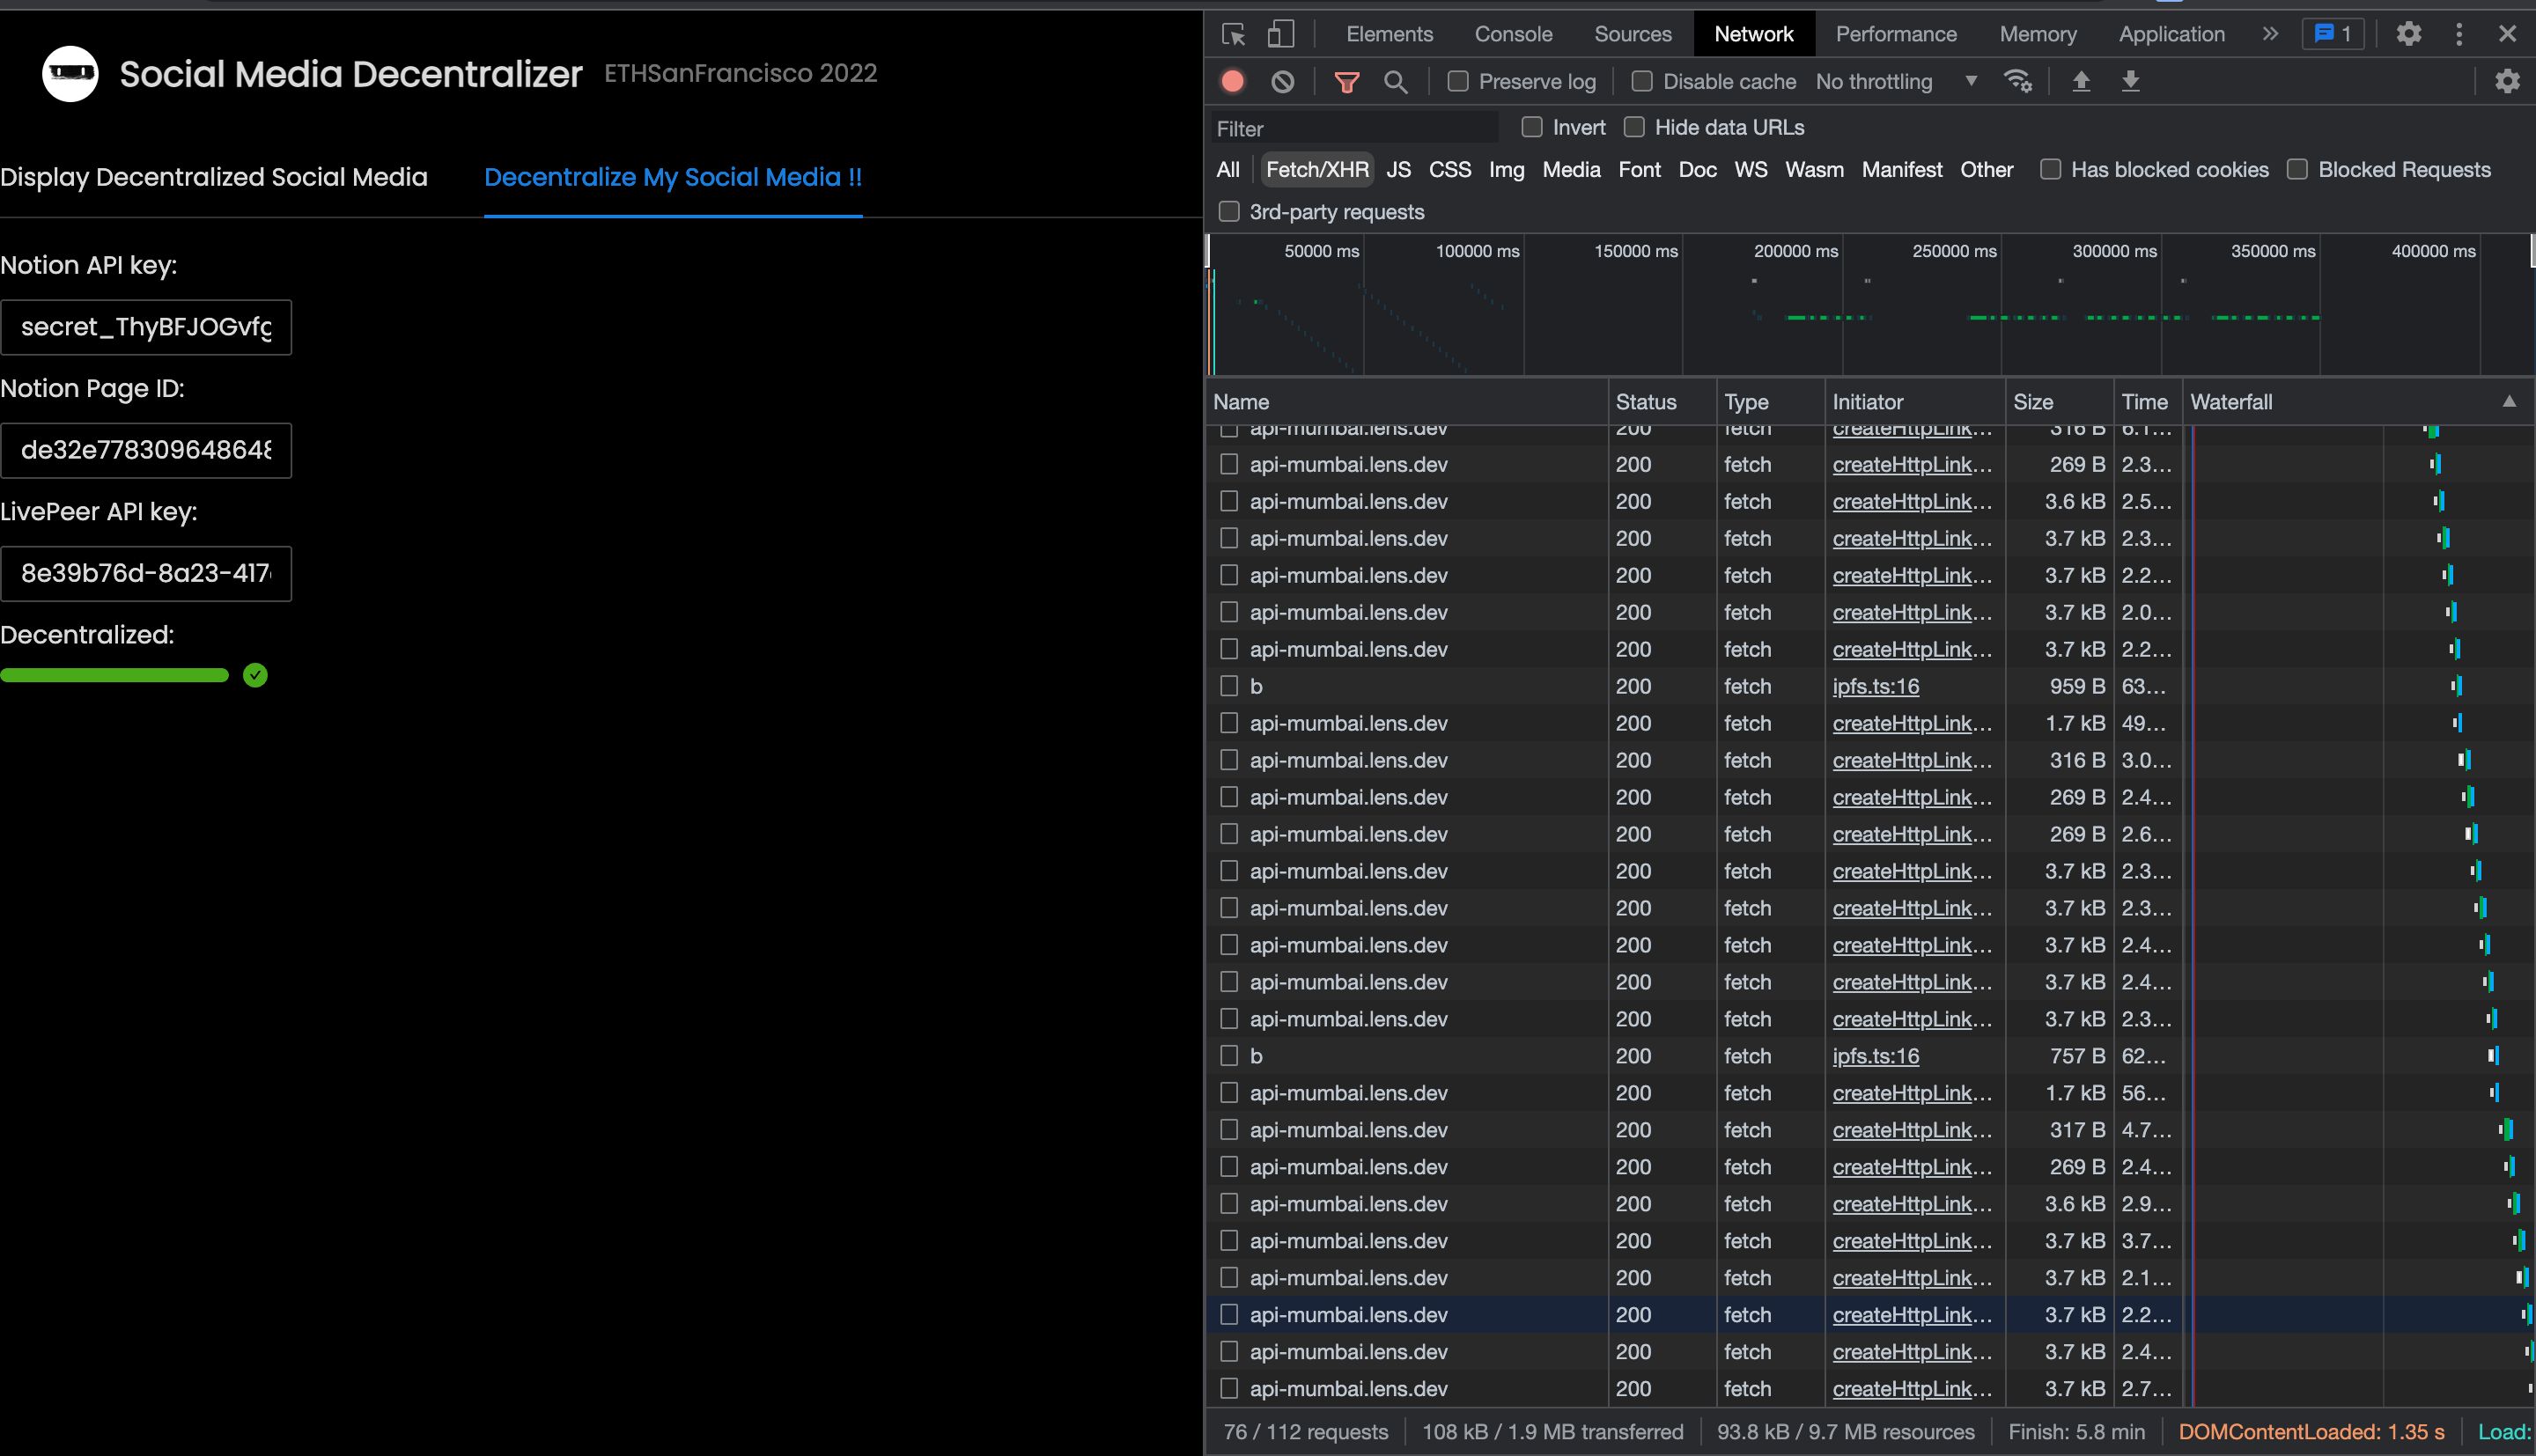Filter requests by Fetch/XHR

1317,170
